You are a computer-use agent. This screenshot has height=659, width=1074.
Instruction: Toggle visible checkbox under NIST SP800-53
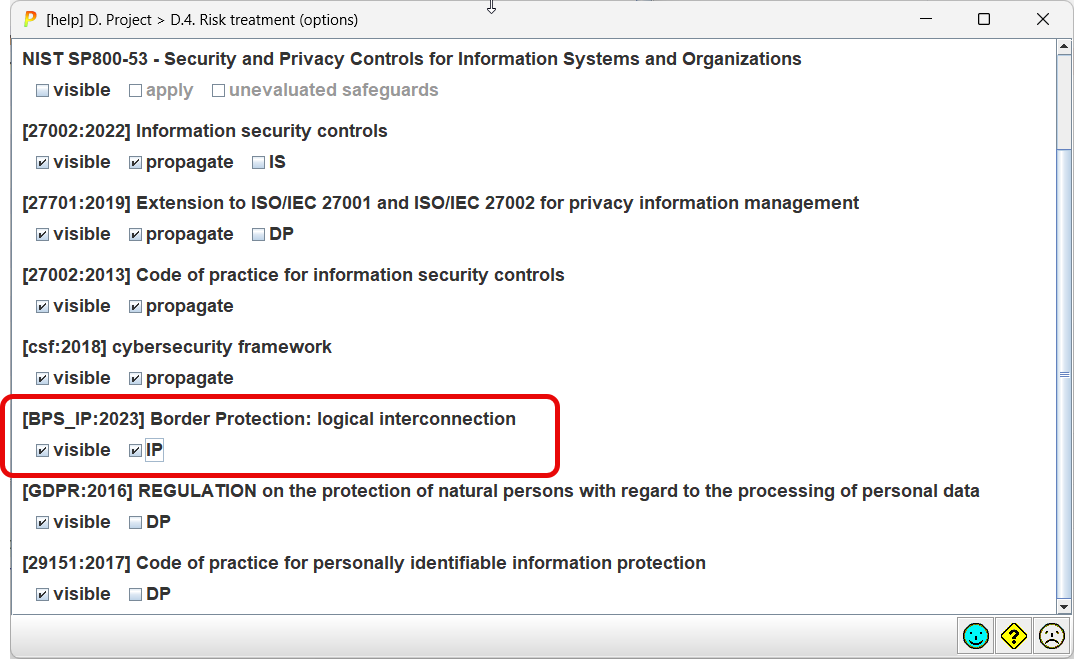(x=42, y=91)
